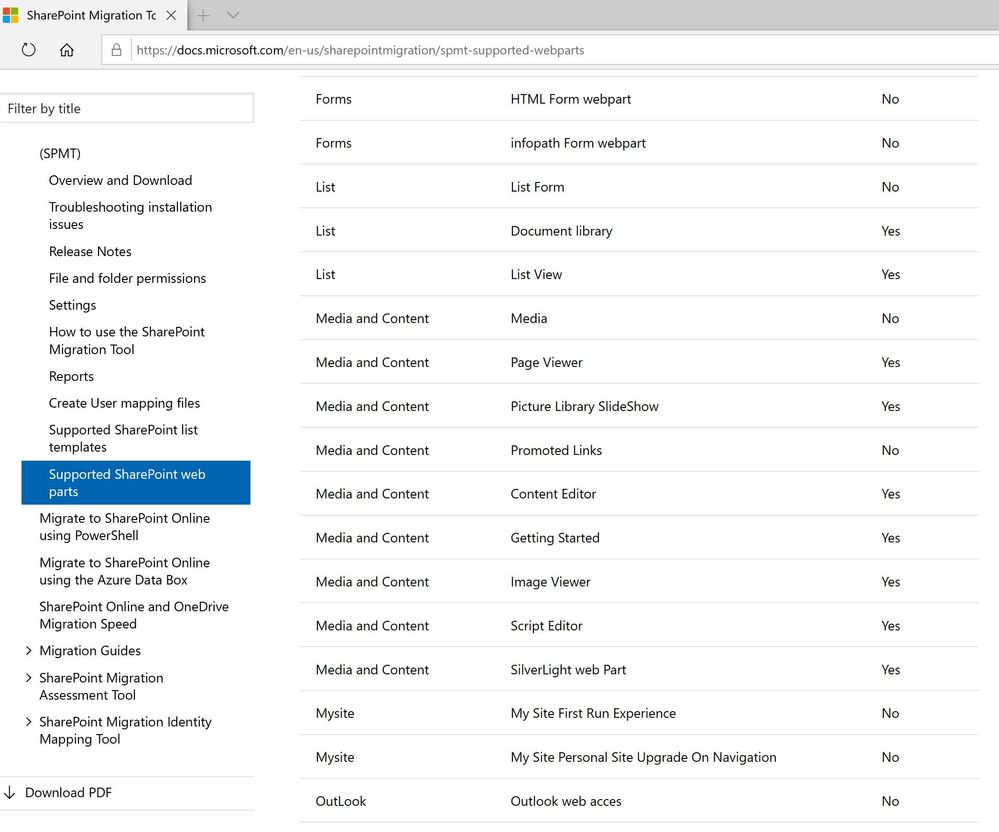Open Overview and Download page
Image resolution: width=999 pixels, height=832 pixels.
tap(120, 180)
